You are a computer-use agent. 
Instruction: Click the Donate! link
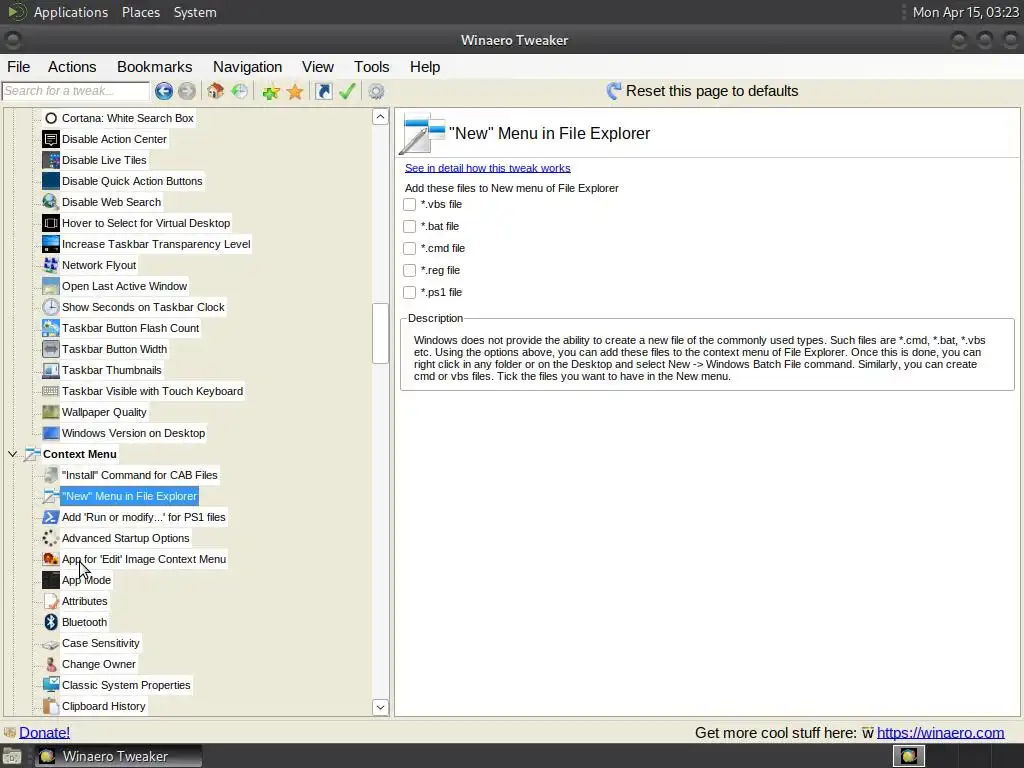[44, 733]
